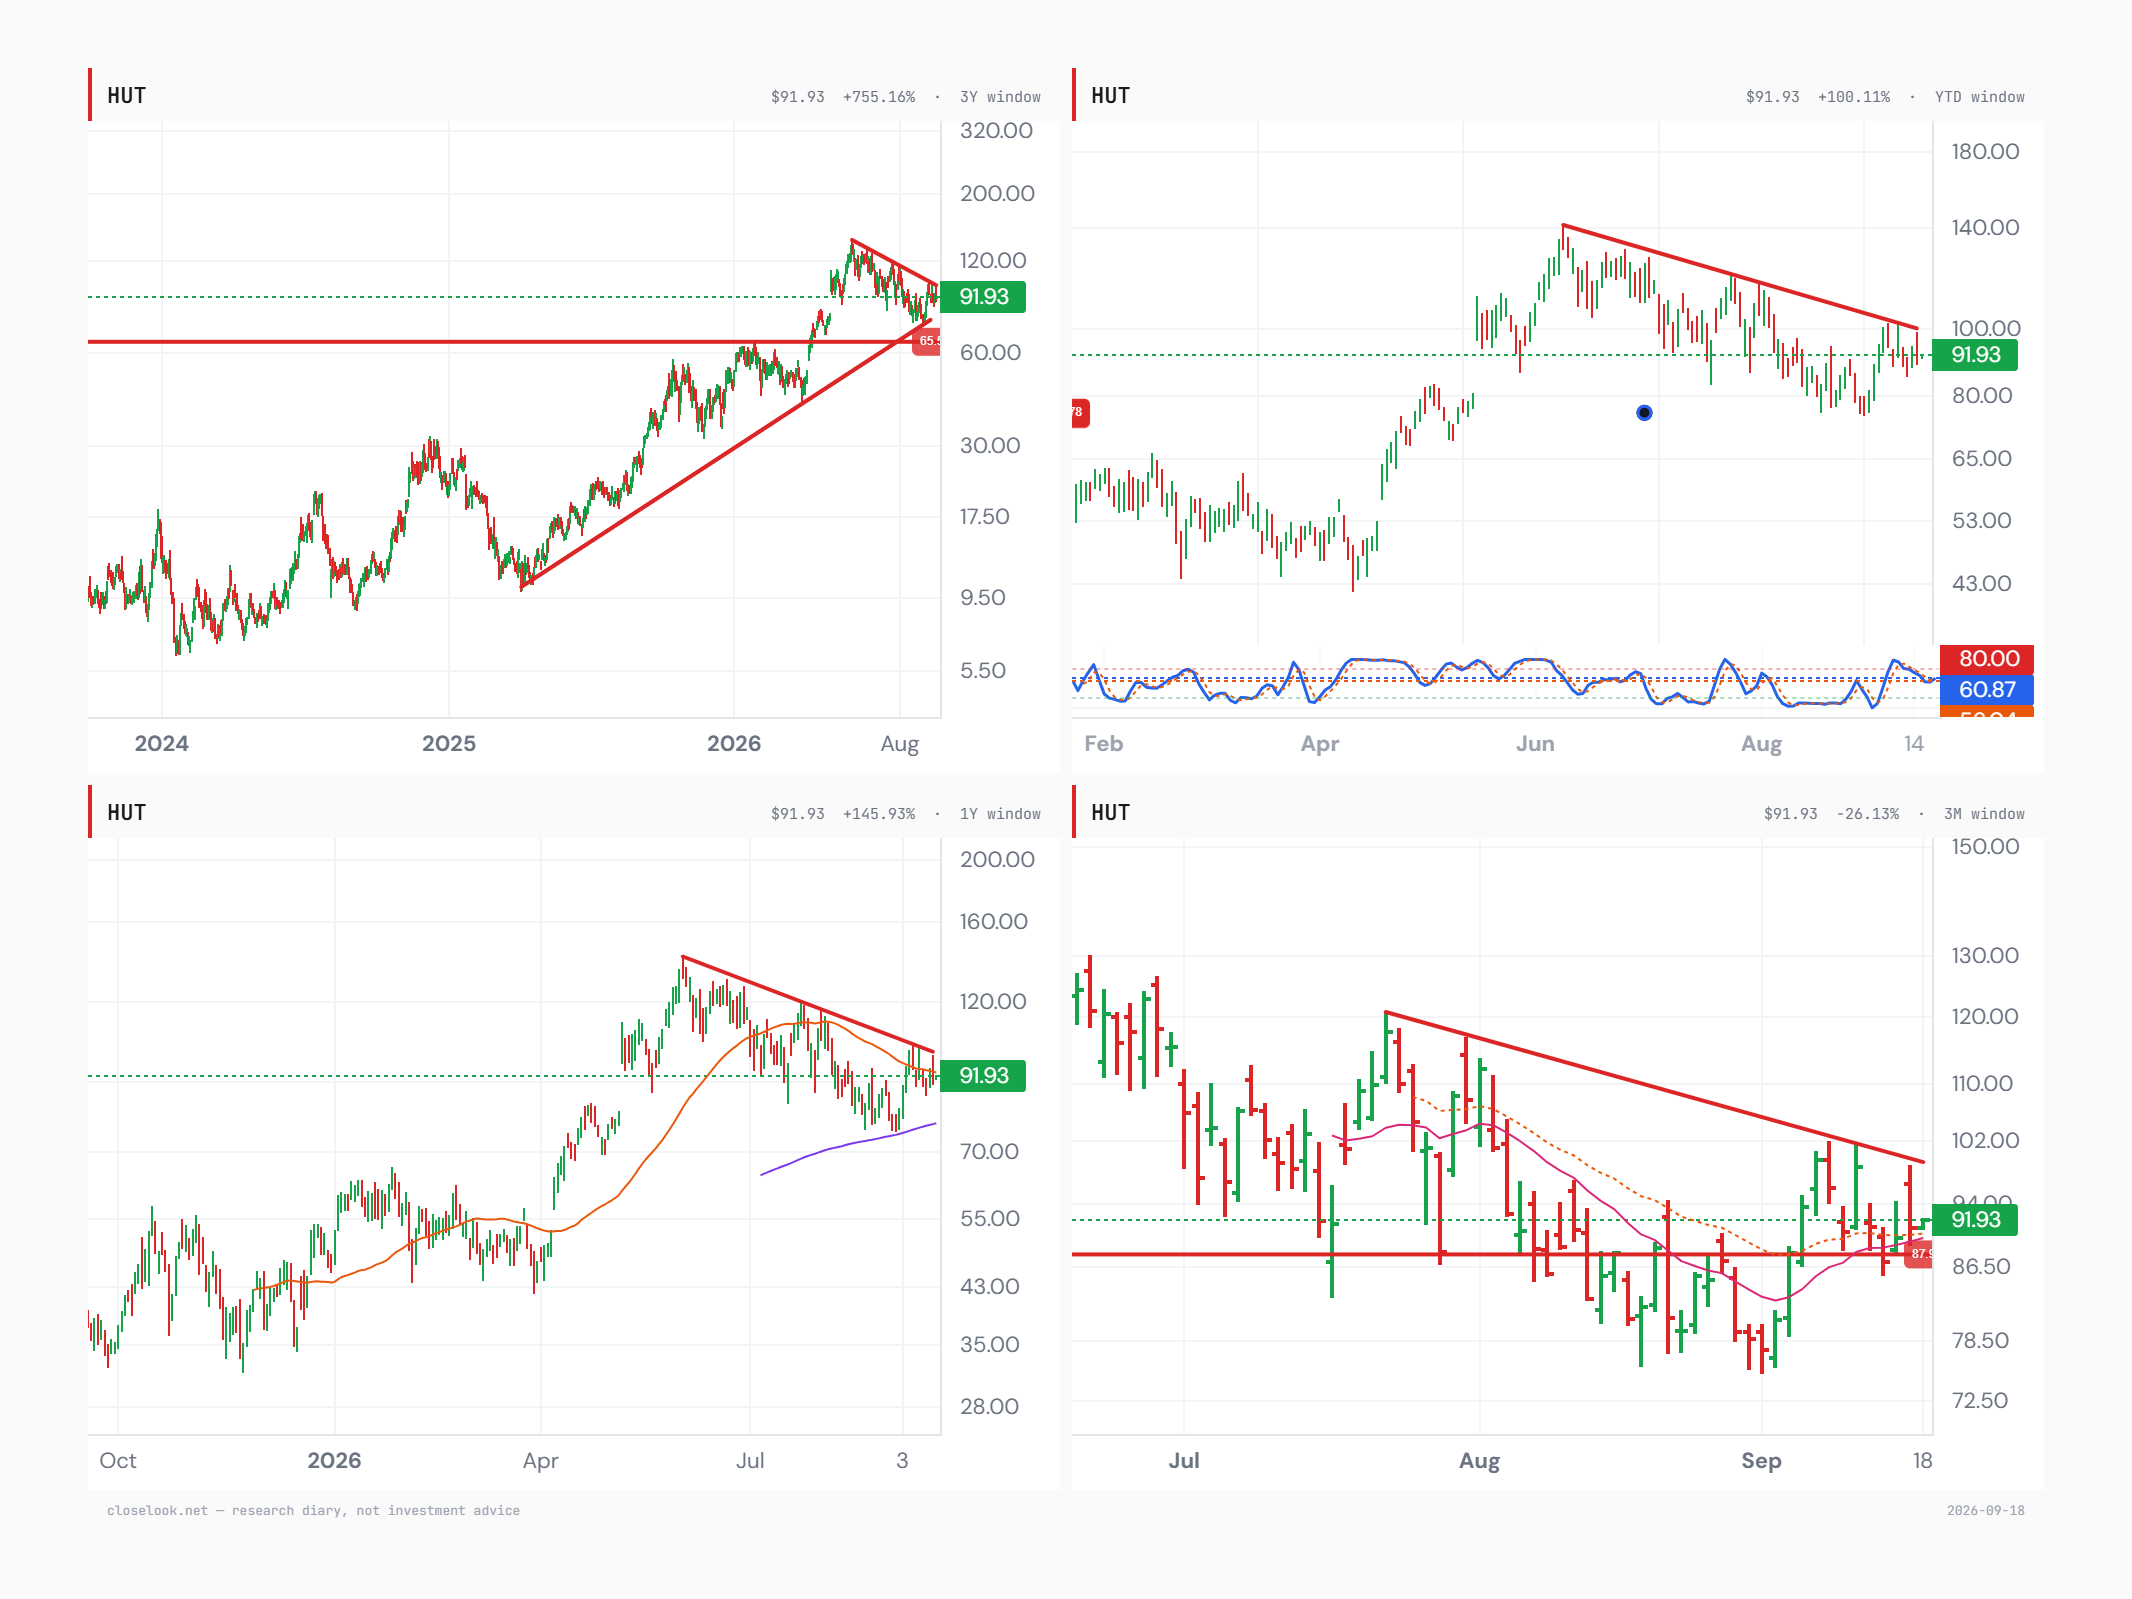
Task: Click the HUT ticker title in 3M panel
Action: [x=1111, y=813]
